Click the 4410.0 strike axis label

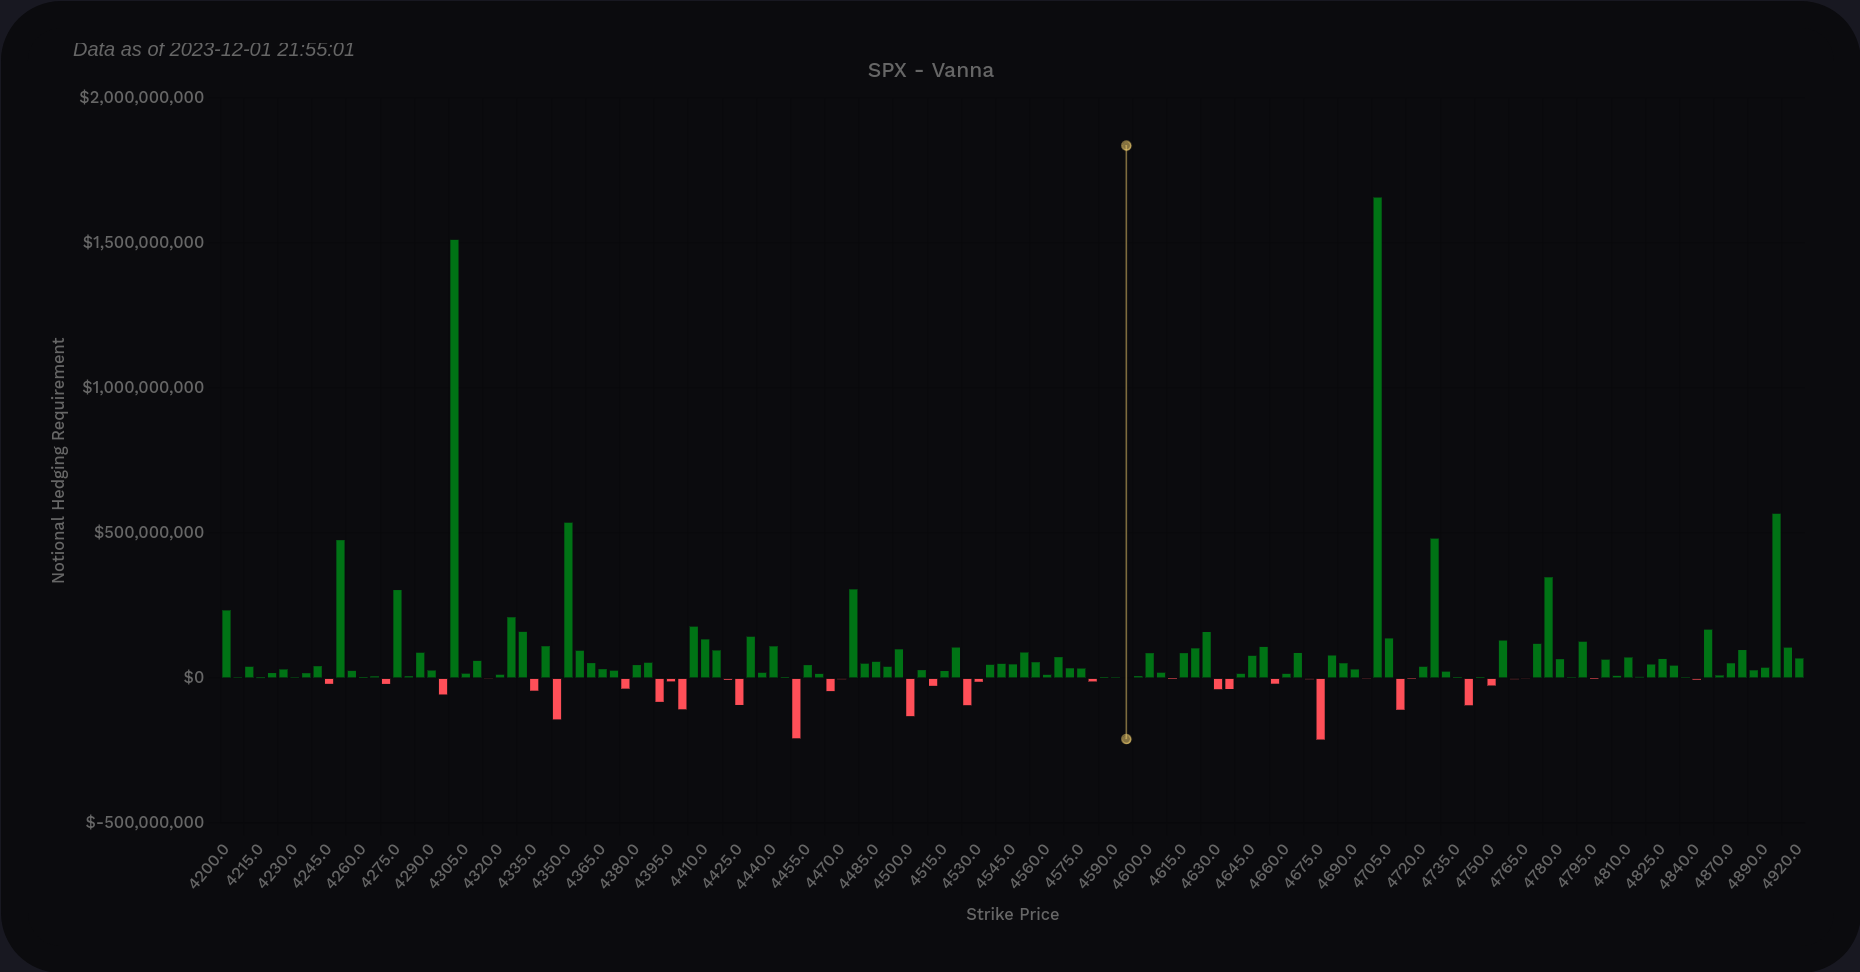pos(688,866)
